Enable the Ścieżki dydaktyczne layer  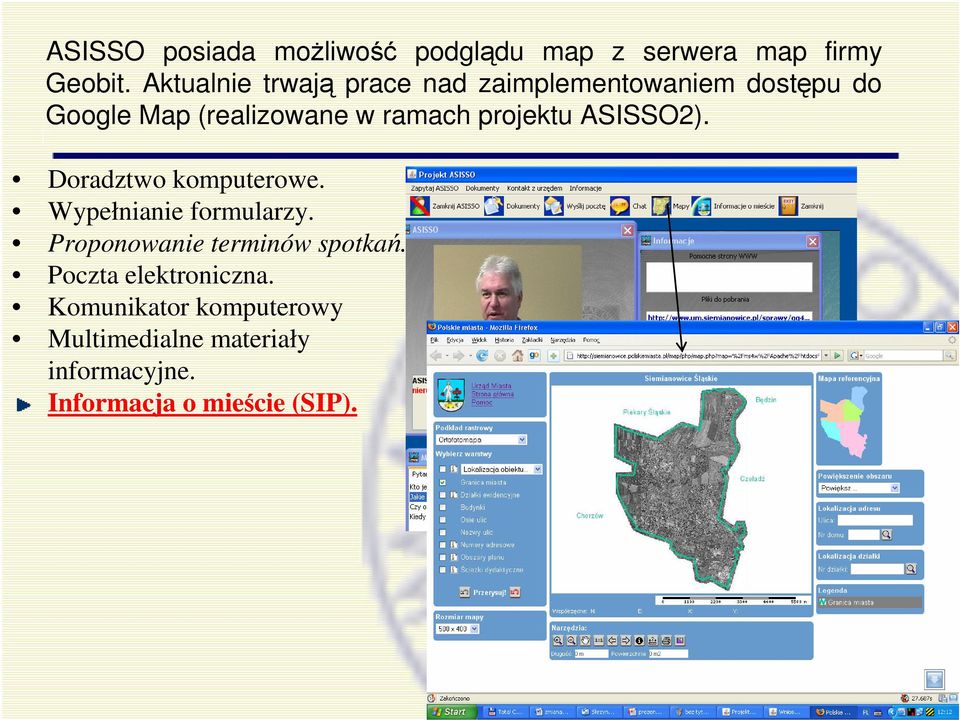(443, 570)
